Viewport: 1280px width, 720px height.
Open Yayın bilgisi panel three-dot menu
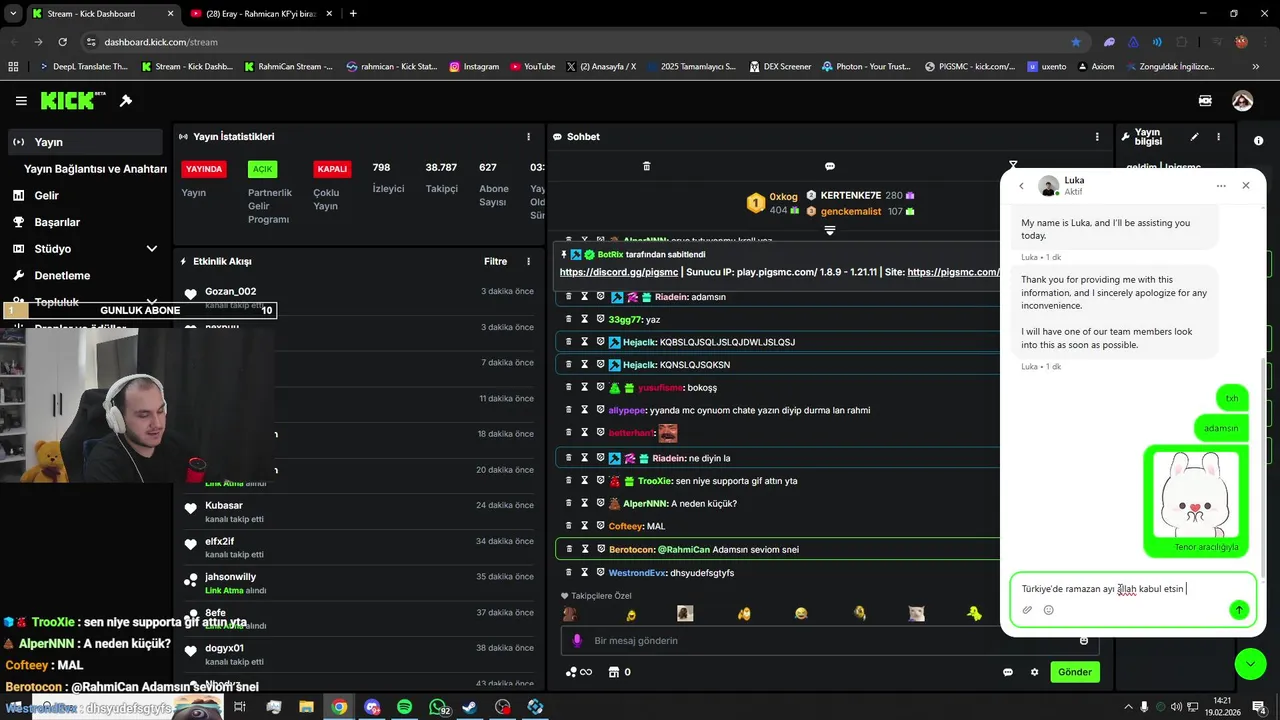[1218, 137]
